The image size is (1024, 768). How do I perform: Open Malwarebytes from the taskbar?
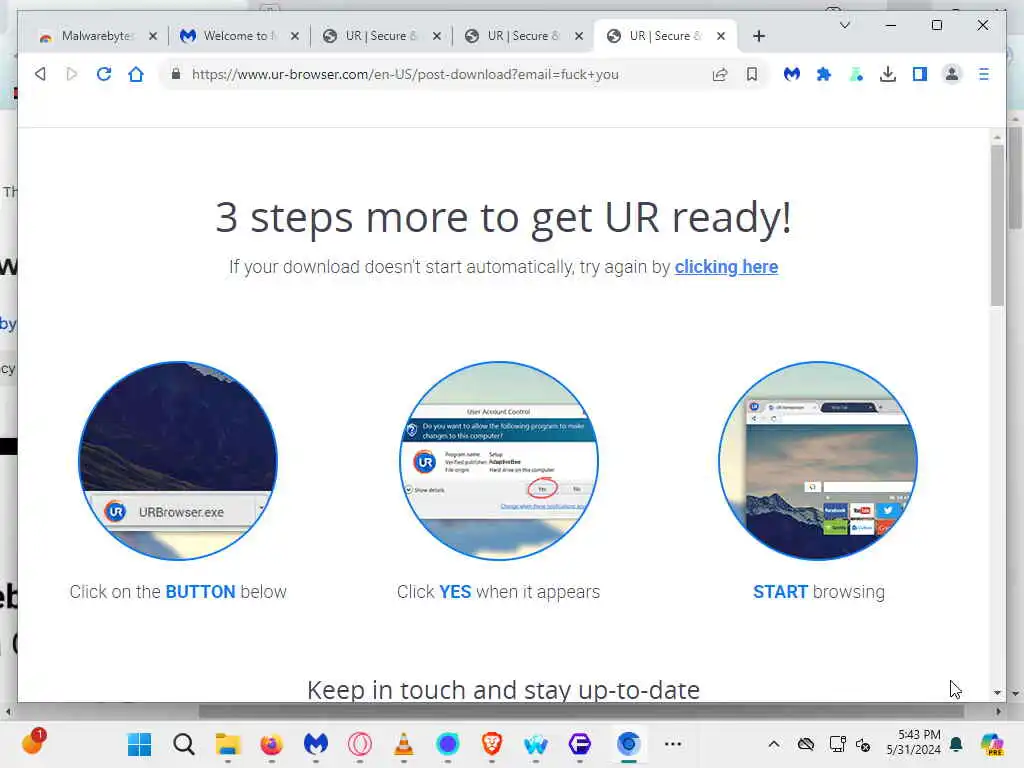[x=315, y=744]
